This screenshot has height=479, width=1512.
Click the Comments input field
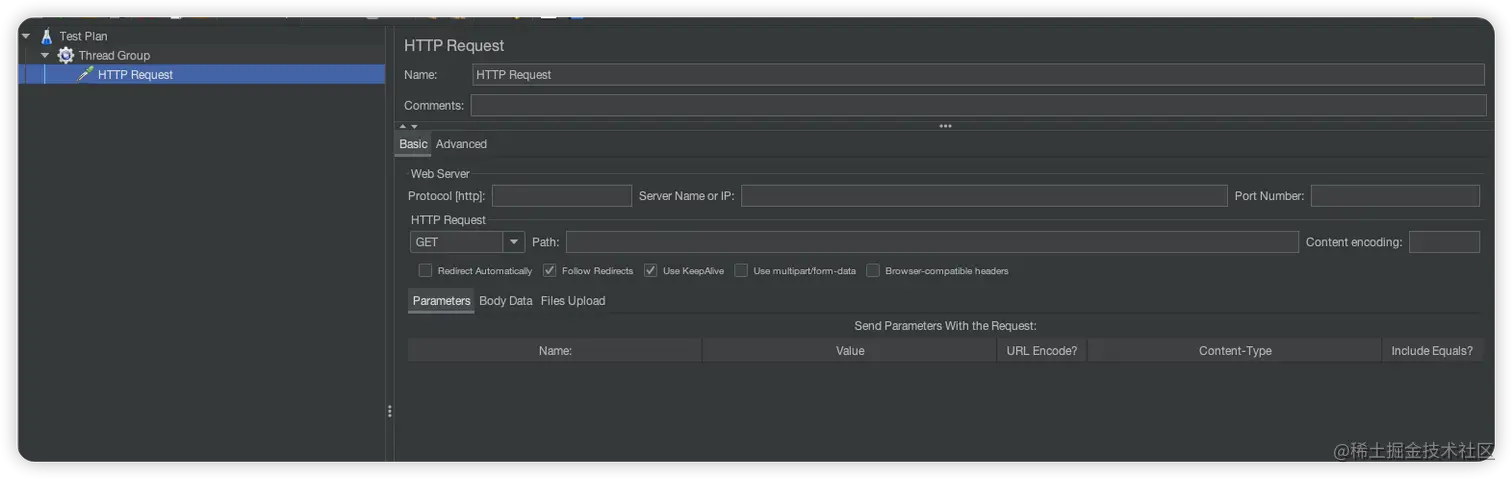click(978, 105)
